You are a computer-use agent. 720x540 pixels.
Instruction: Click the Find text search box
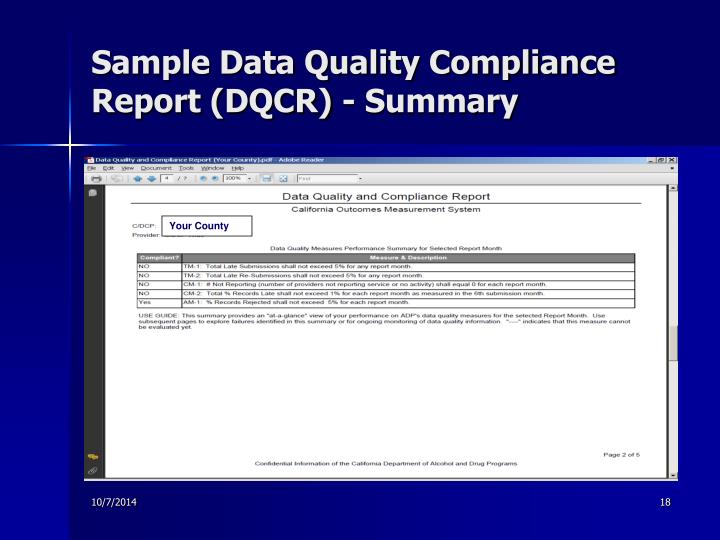pyautogui.click(x=327, y=179)
